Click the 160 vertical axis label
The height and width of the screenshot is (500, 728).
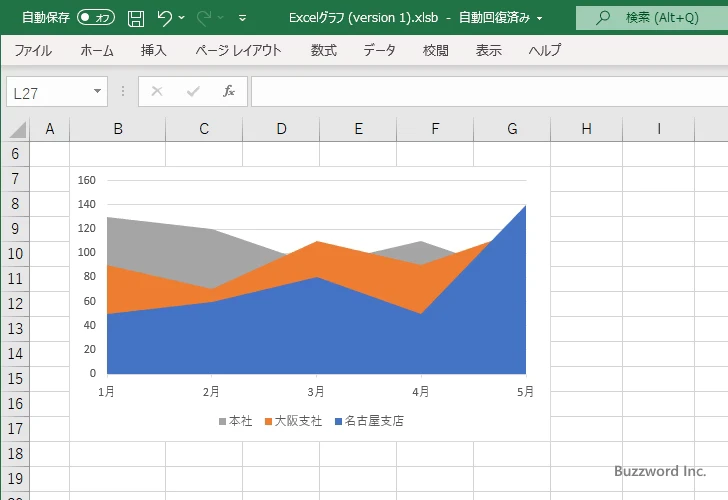tap(87, 180)
